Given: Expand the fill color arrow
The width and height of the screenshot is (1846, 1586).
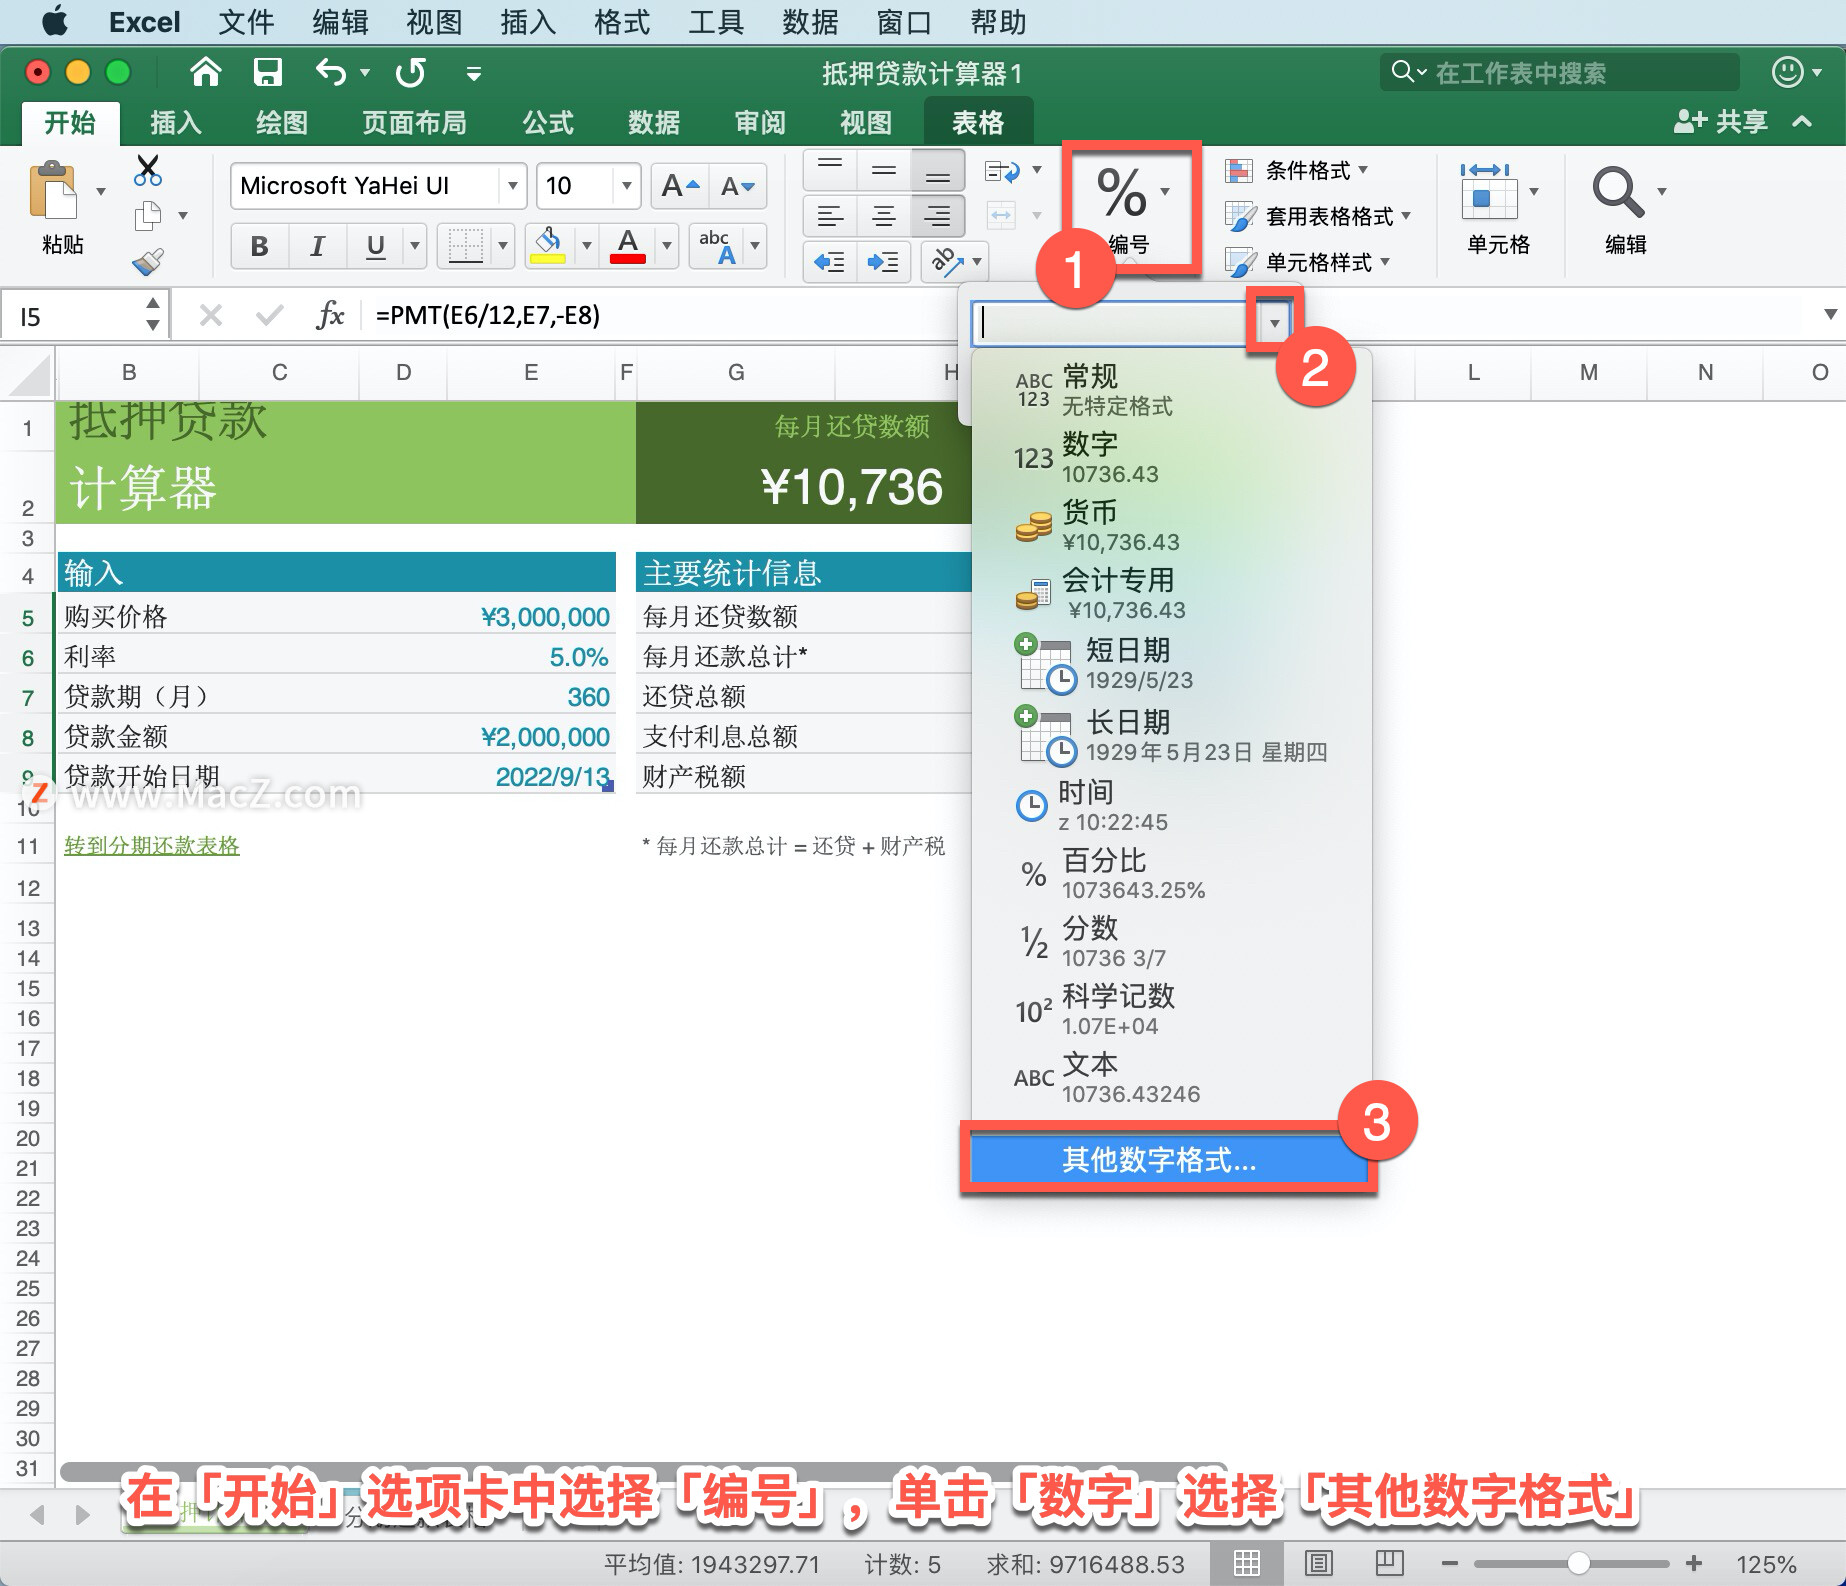Looking at the screenshot, I should tap(587, 245).
